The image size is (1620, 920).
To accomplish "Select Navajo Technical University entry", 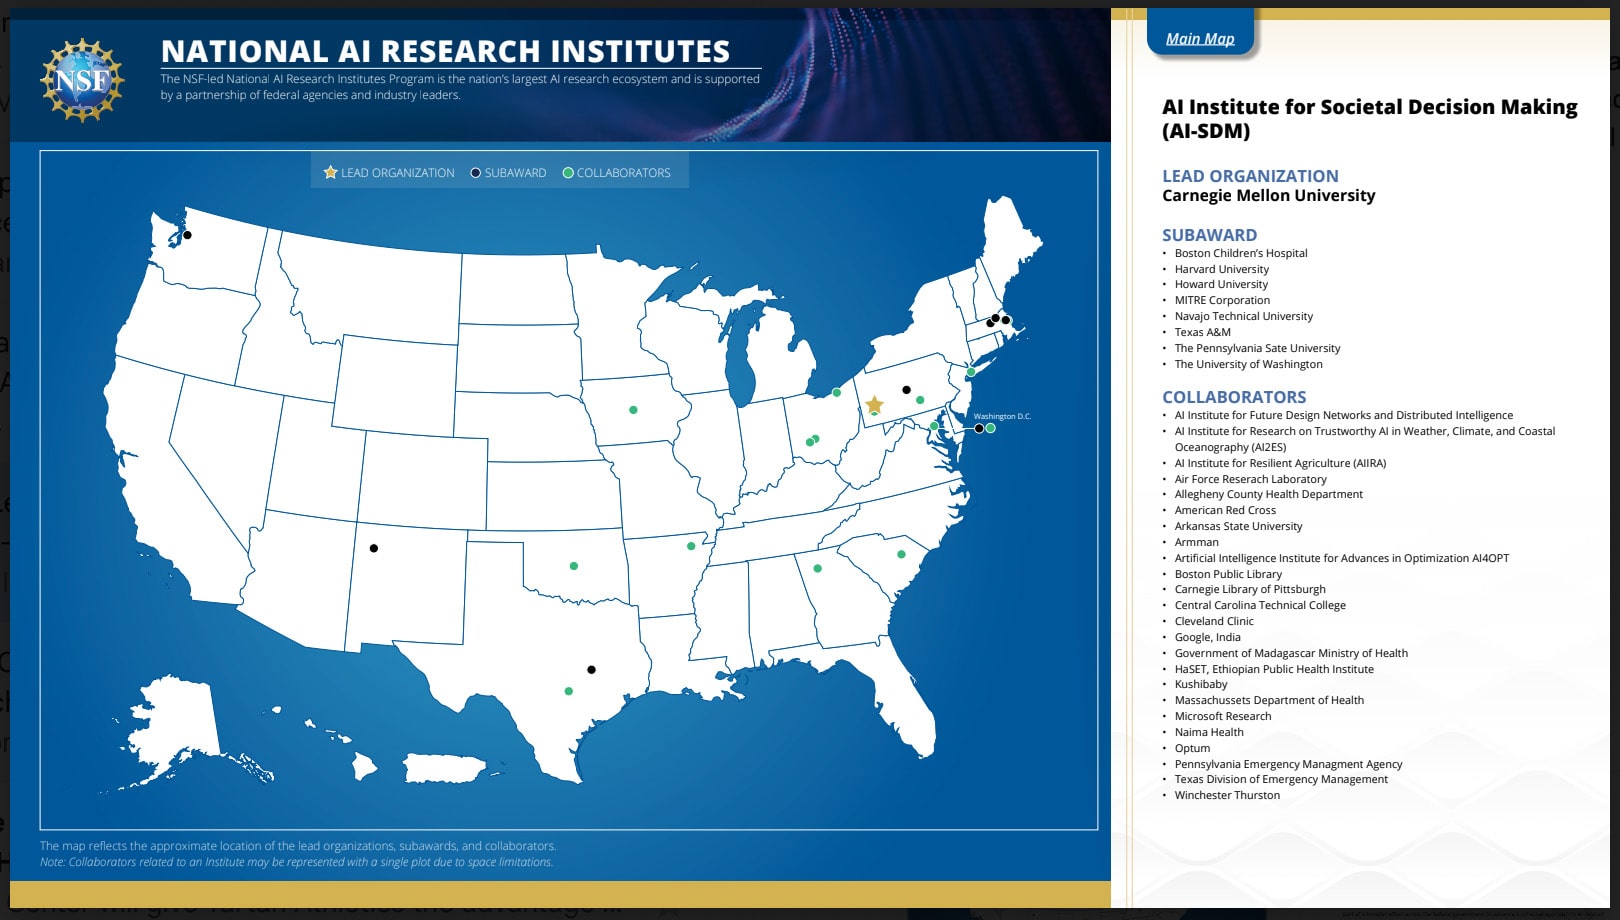I will pos(1243,316).
